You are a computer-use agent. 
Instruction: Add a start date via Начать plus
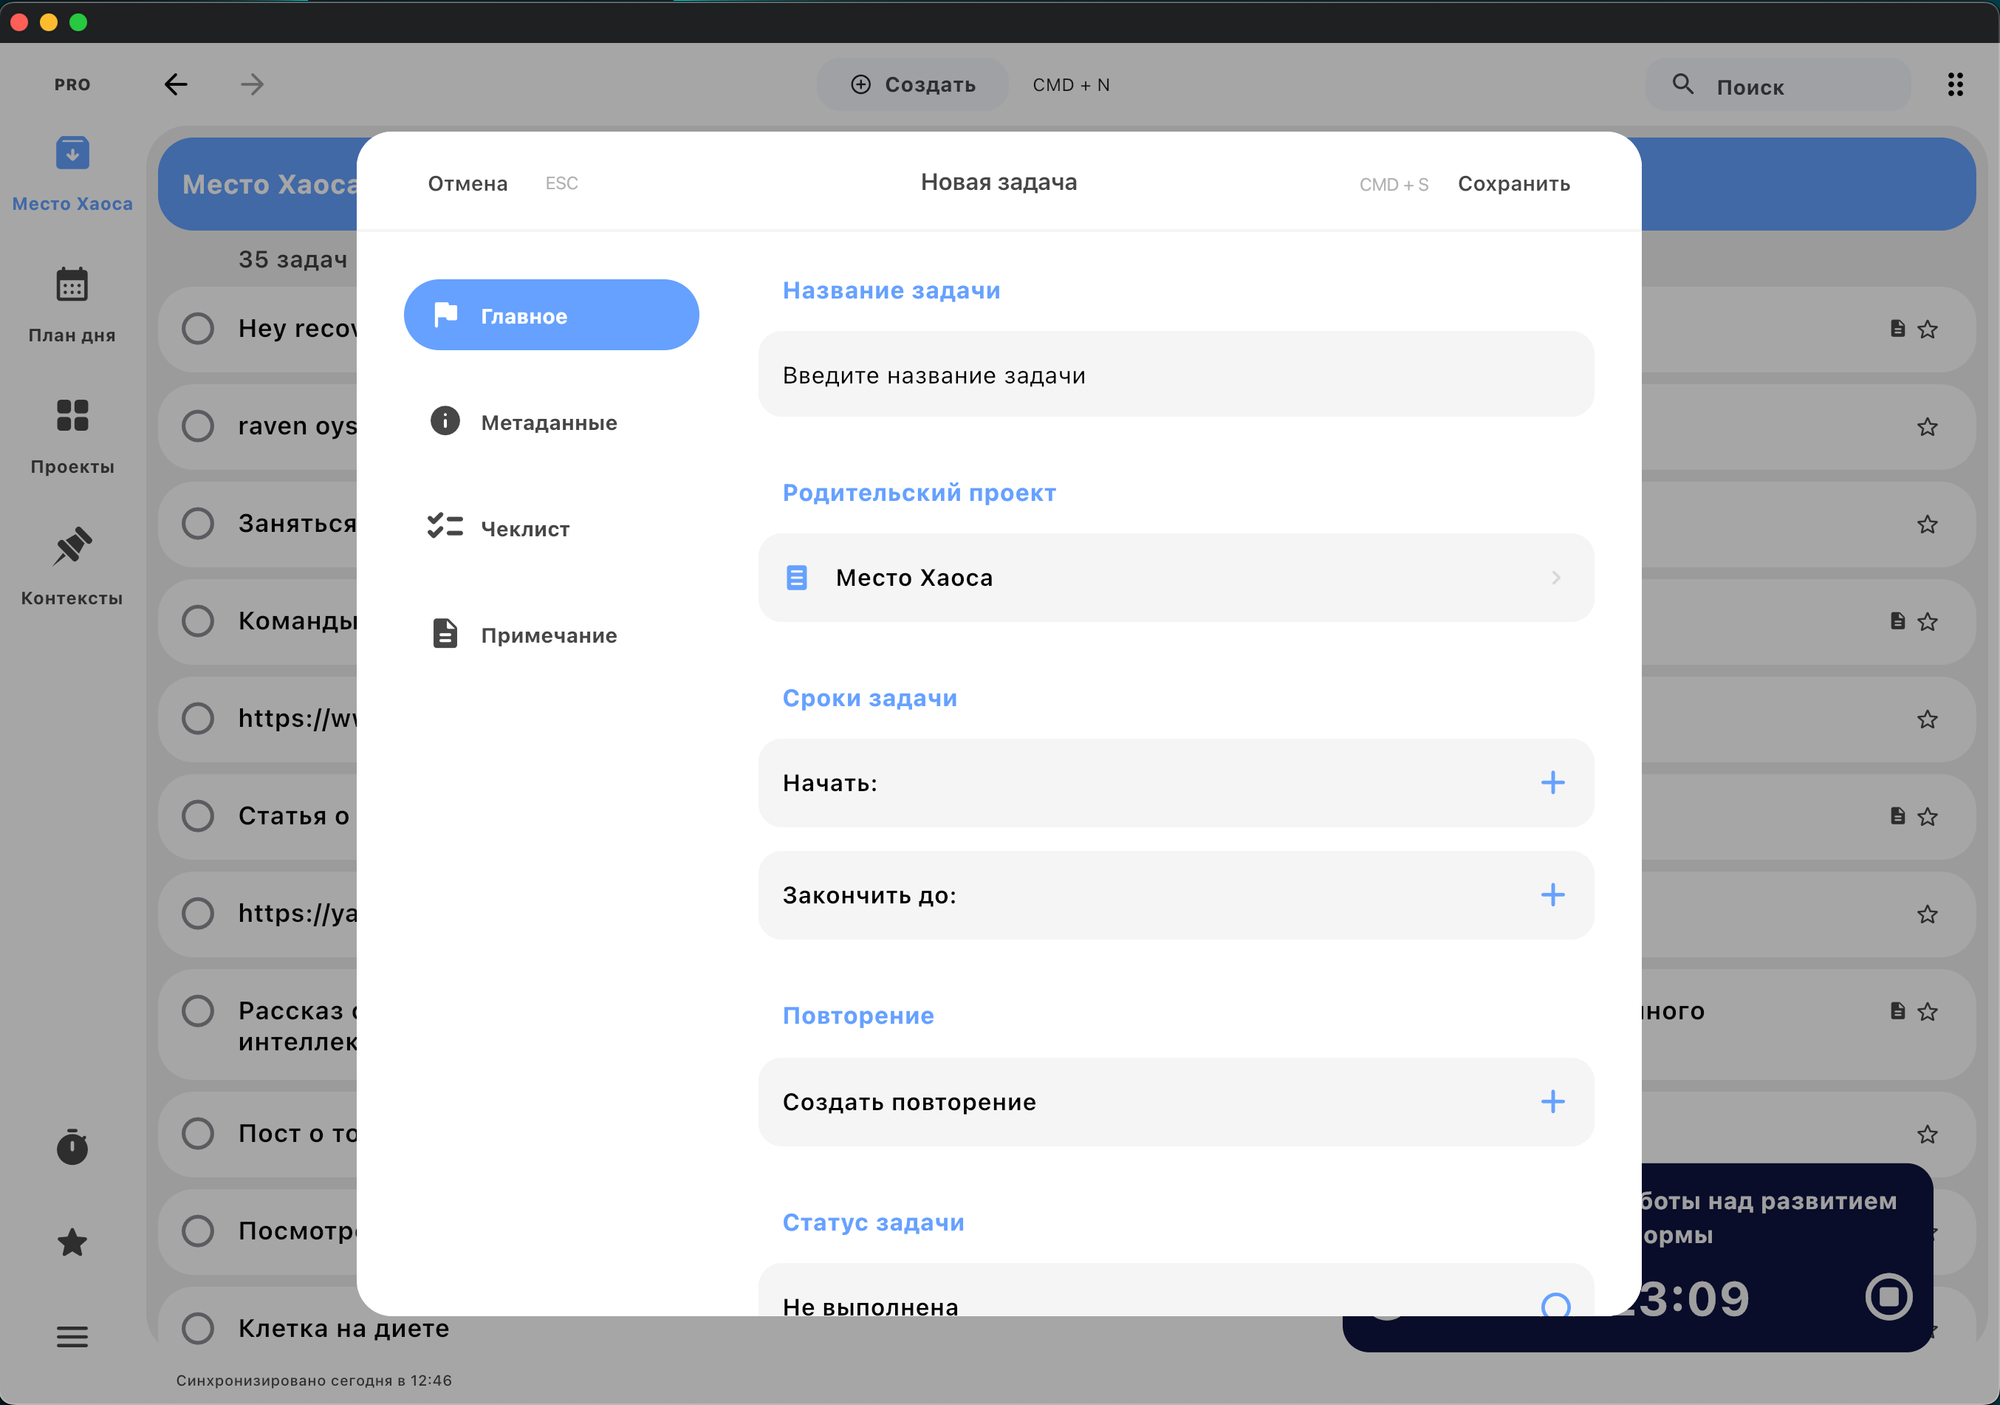point(1552,783)
